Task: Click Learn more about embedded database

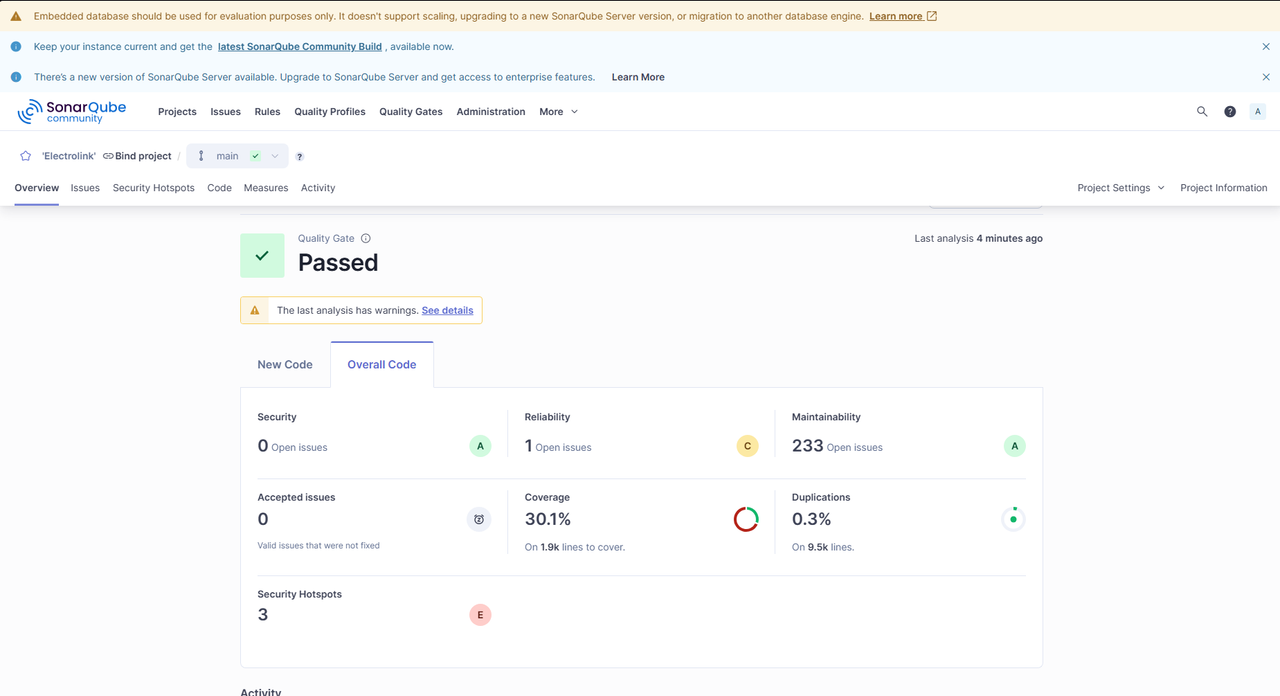Action: click(896, 16)
